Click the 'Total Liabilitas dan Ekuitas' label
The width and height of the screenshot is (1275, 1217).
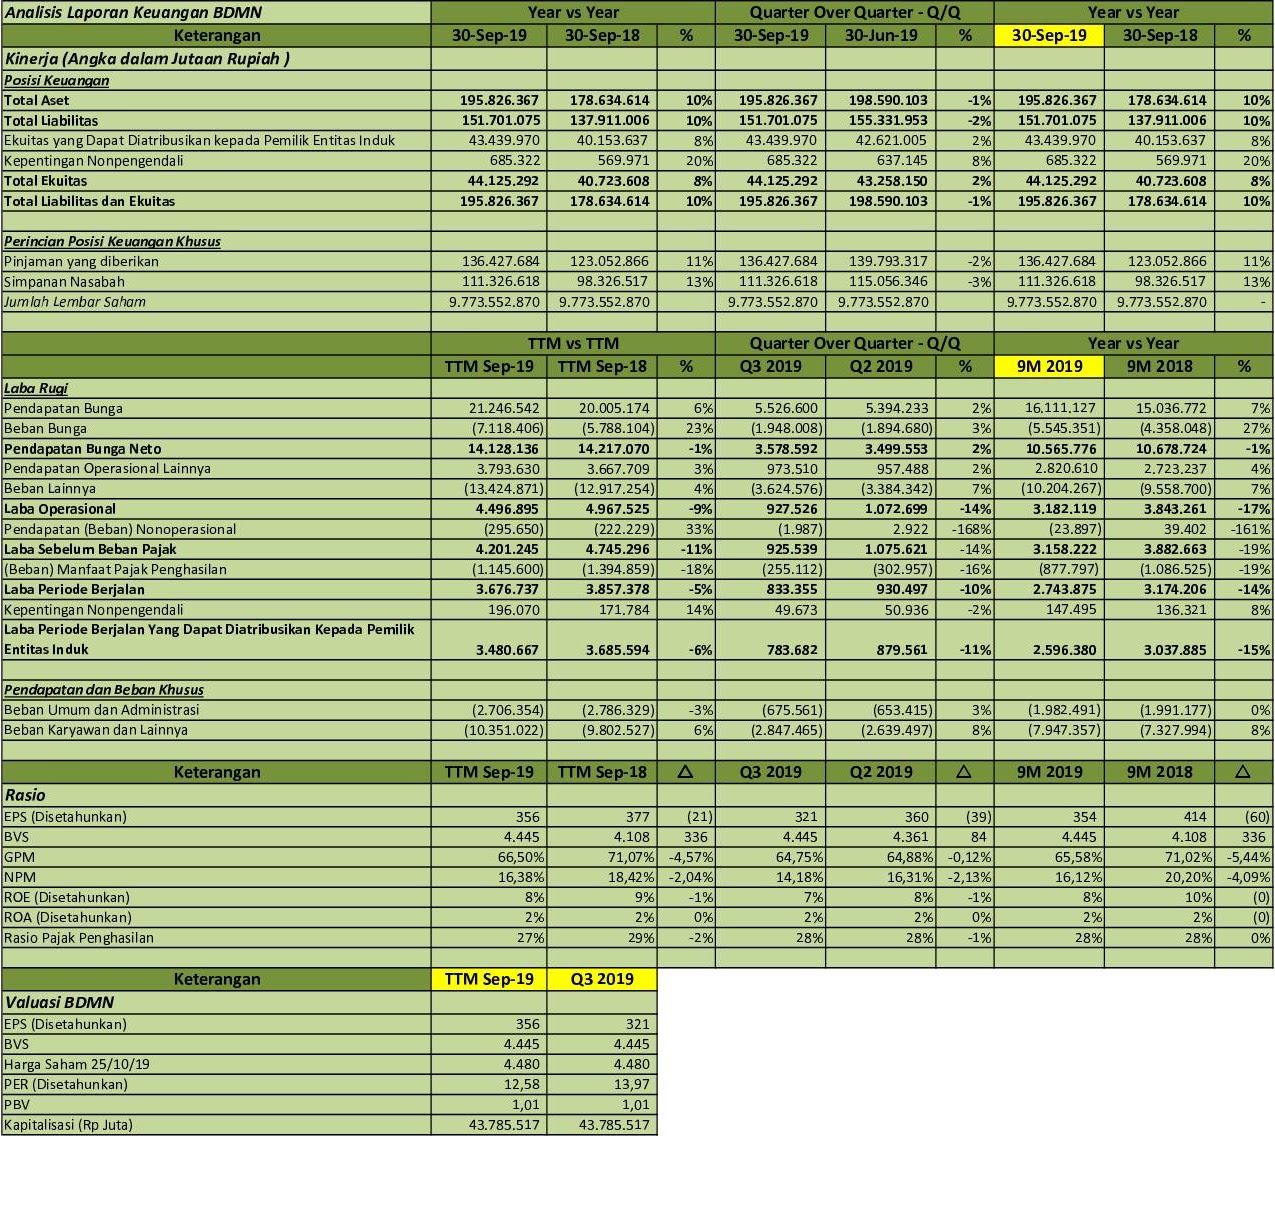click(89, 201)
